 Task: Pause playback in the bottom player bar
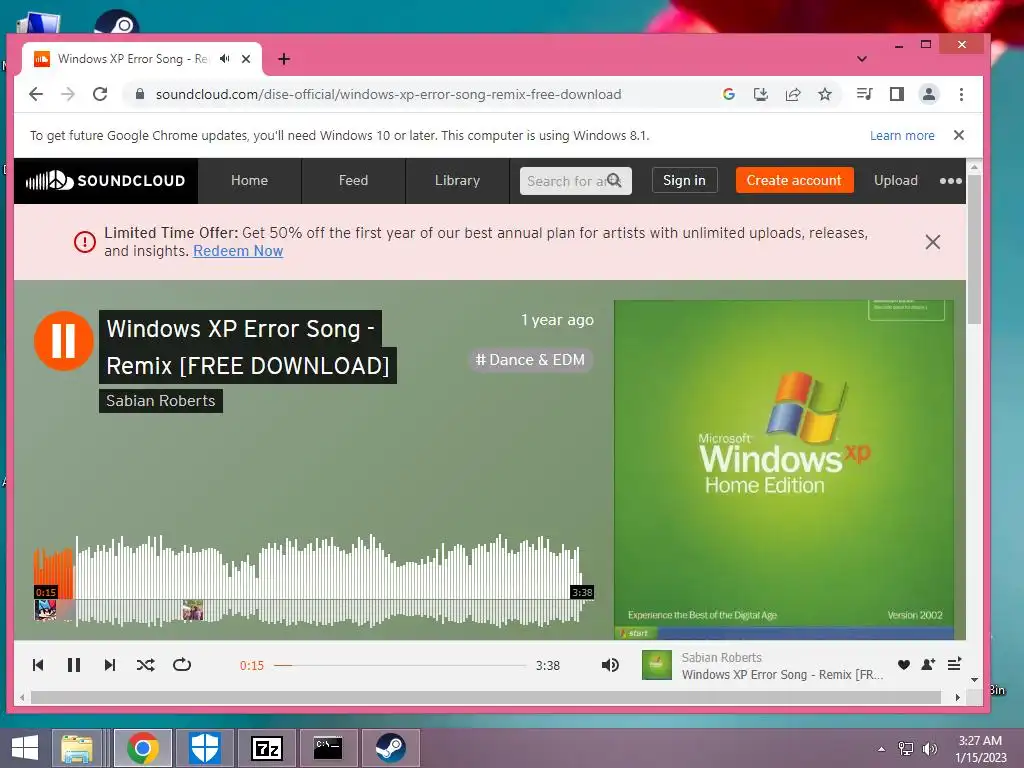click(74, 665)
